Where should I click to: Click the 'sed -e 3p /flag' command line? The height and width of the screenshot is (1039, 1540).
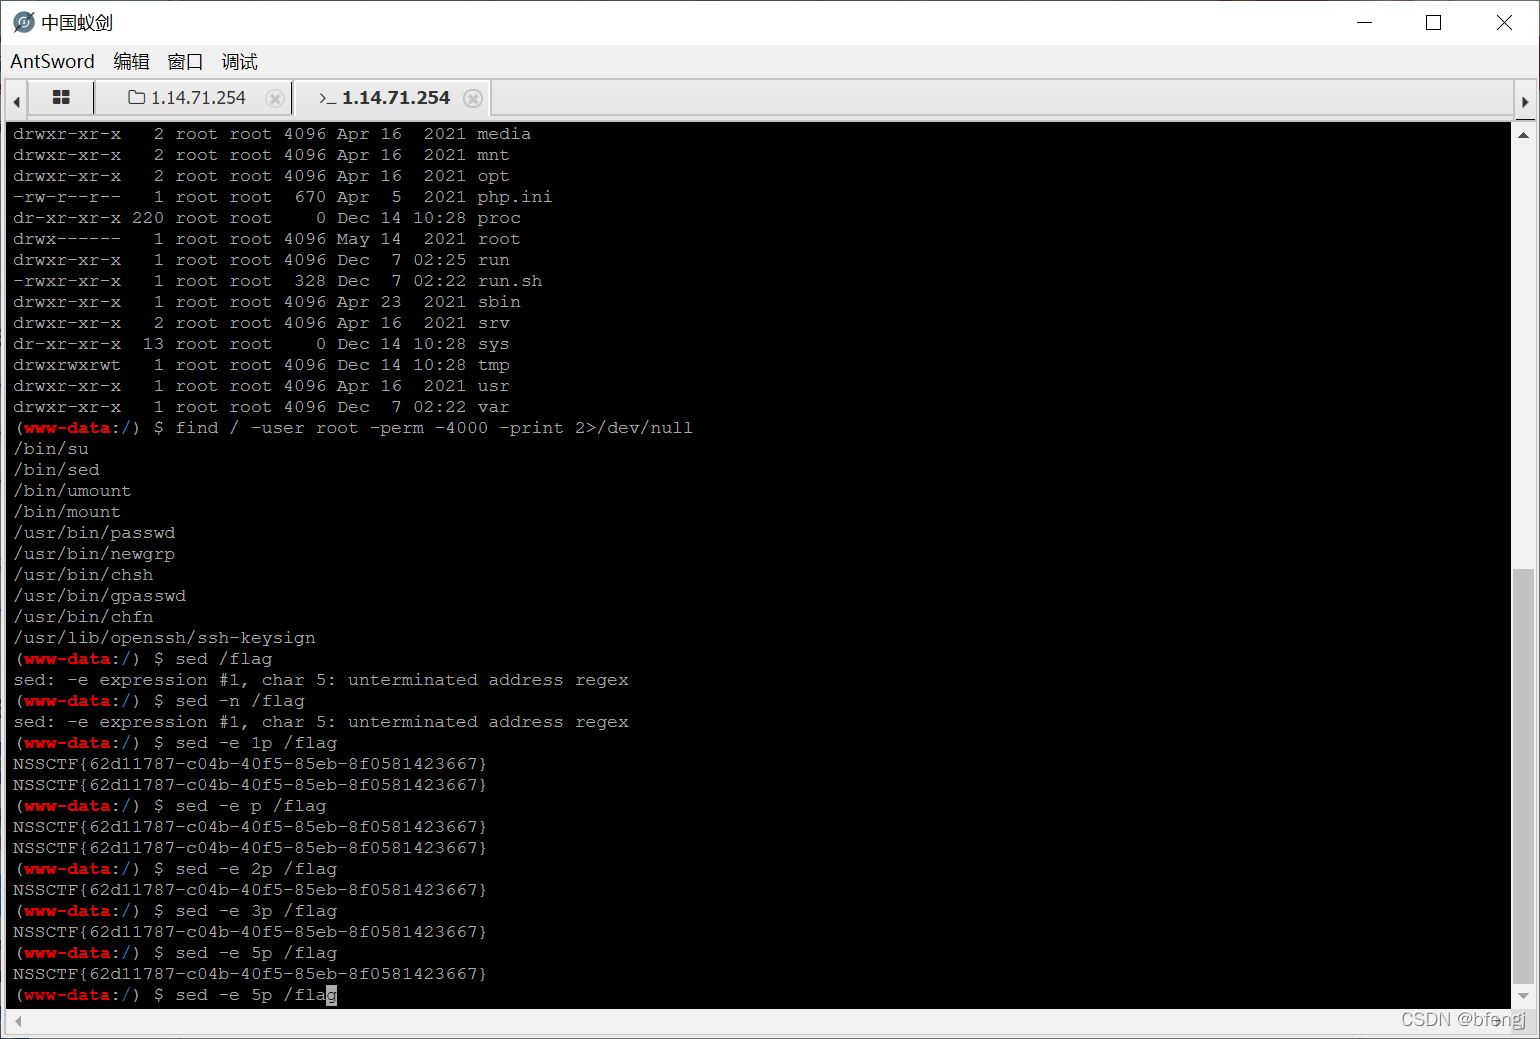tap(256, 911)
